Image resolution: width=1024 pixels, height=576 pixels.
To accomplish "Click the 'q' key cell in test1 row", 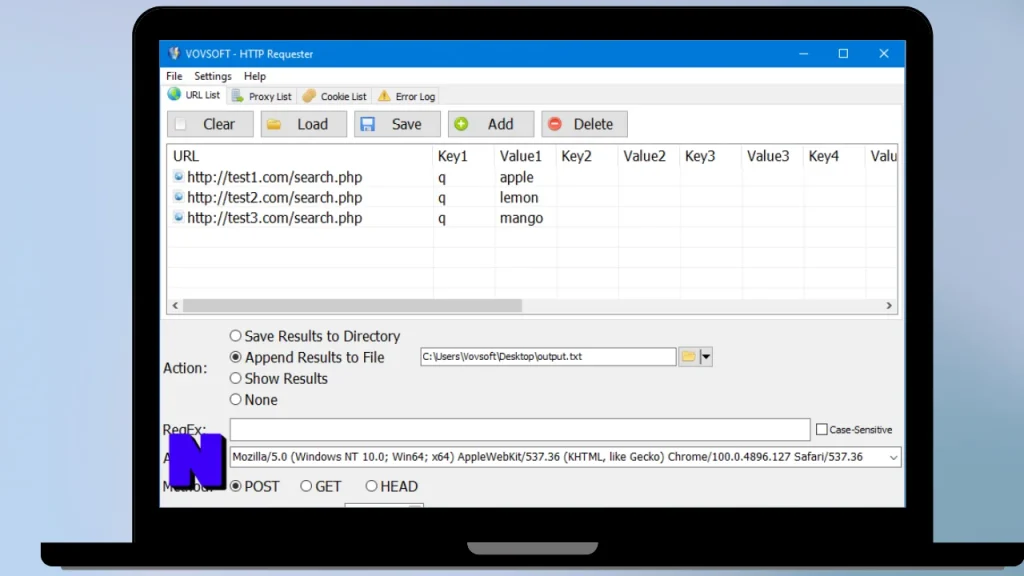I will 442,178.
